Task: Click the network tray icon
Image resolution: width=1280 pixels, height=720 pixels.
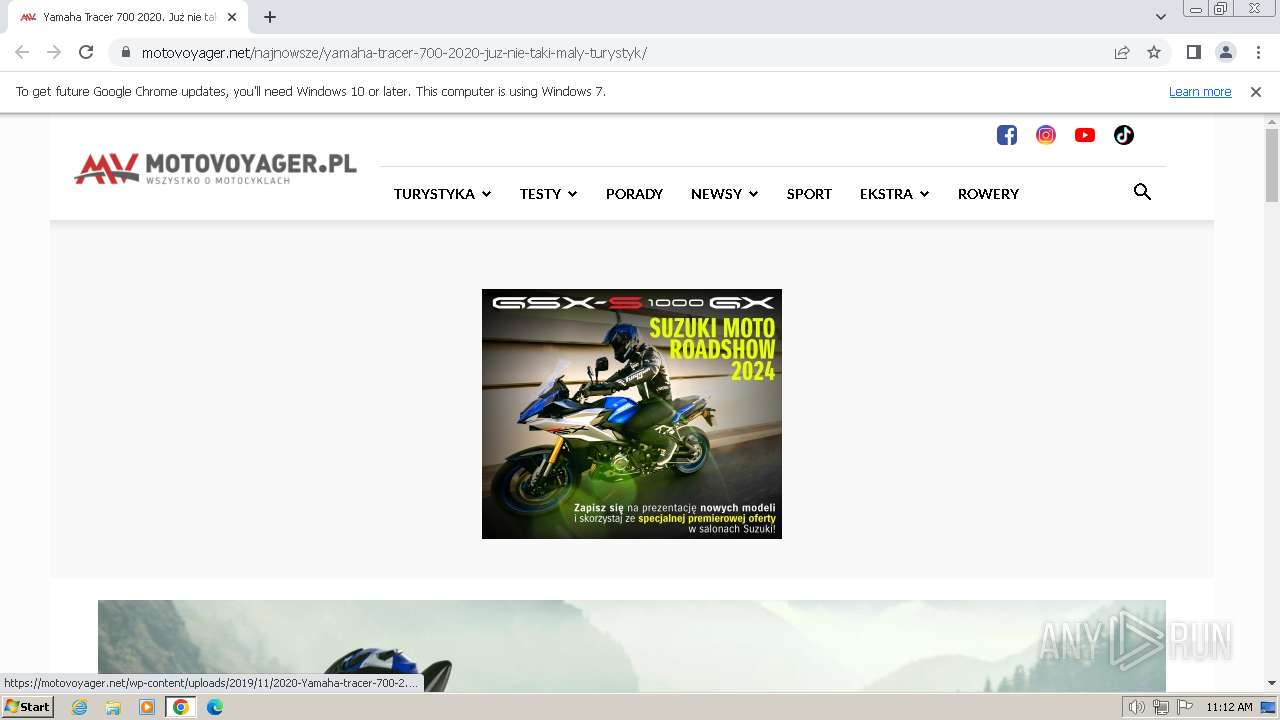Action: point(1161,707)
